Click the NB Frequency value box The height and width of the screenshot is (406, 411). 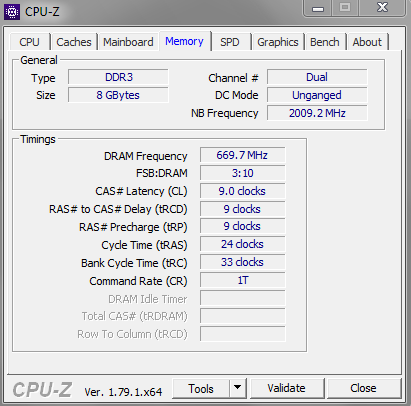[317, 113]
